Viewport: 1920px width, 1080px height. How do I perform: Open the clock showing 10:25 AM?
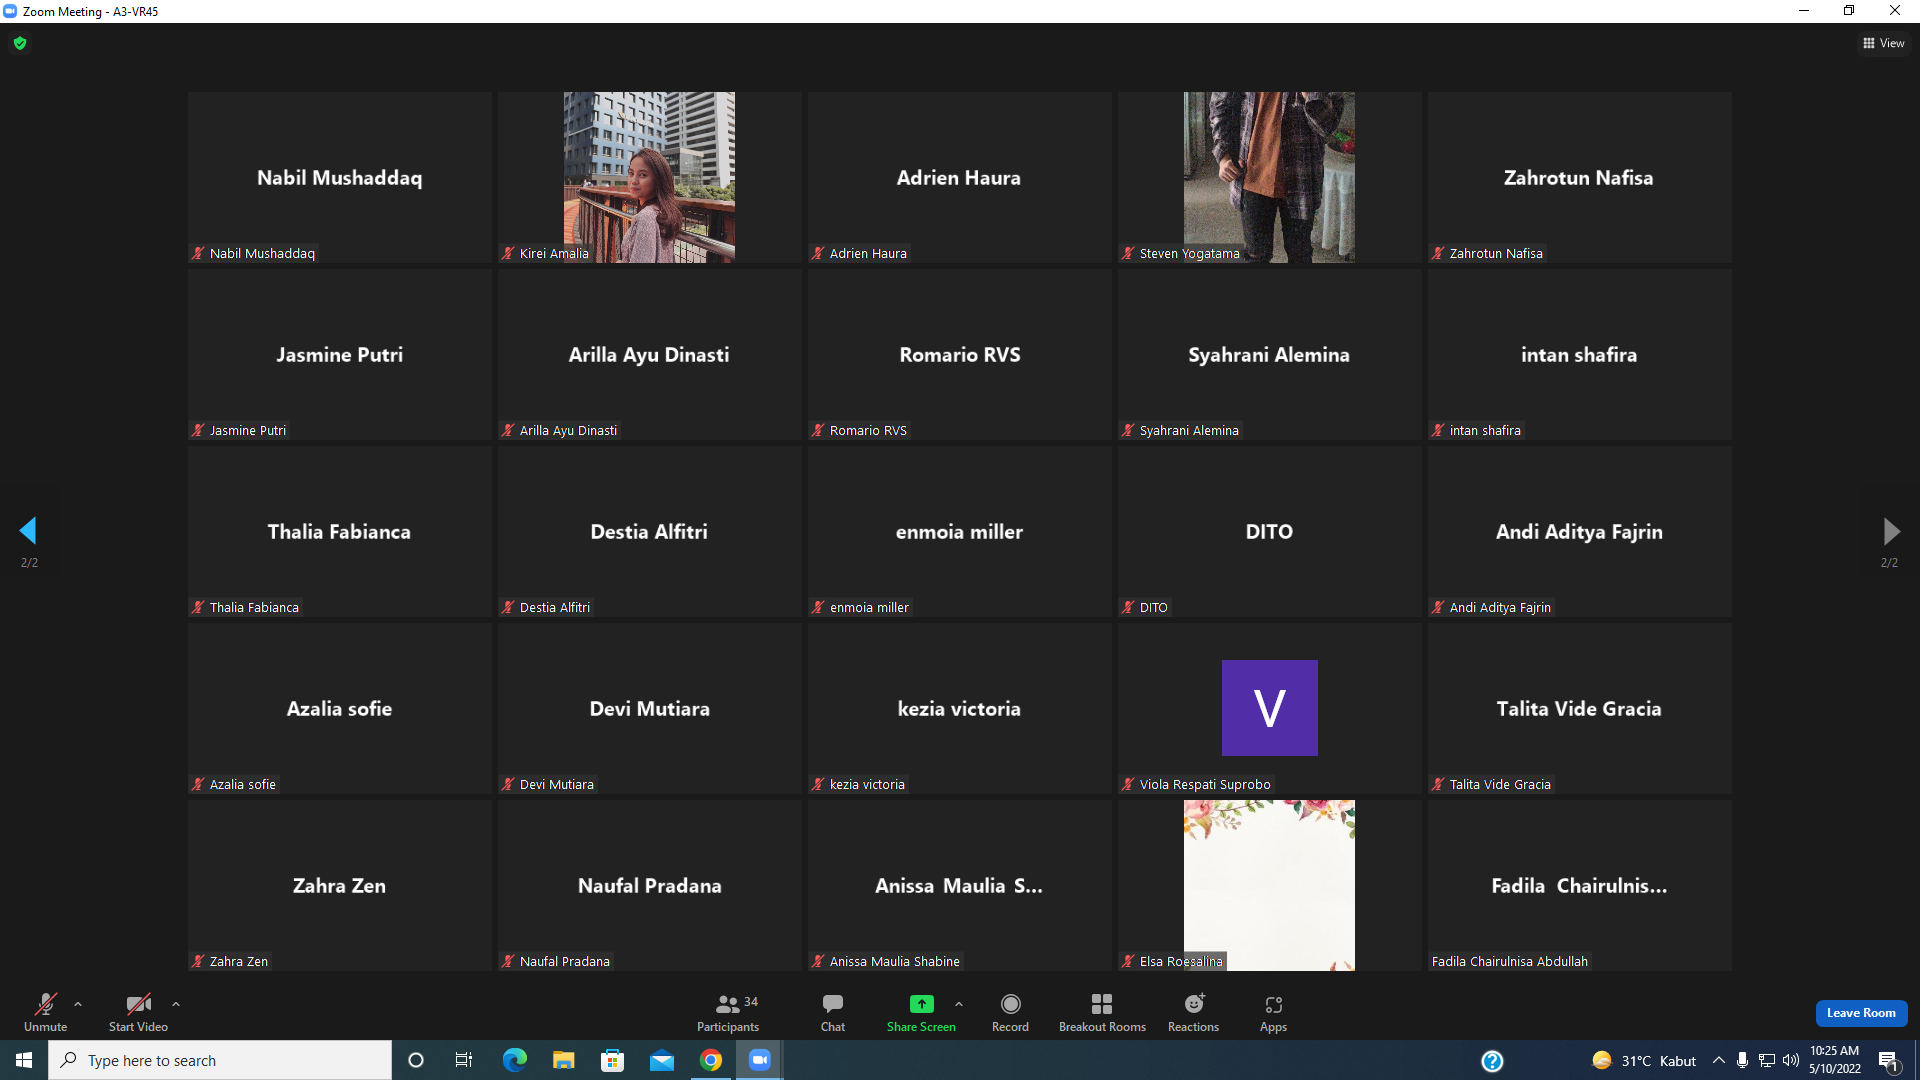(1835, 1060)
